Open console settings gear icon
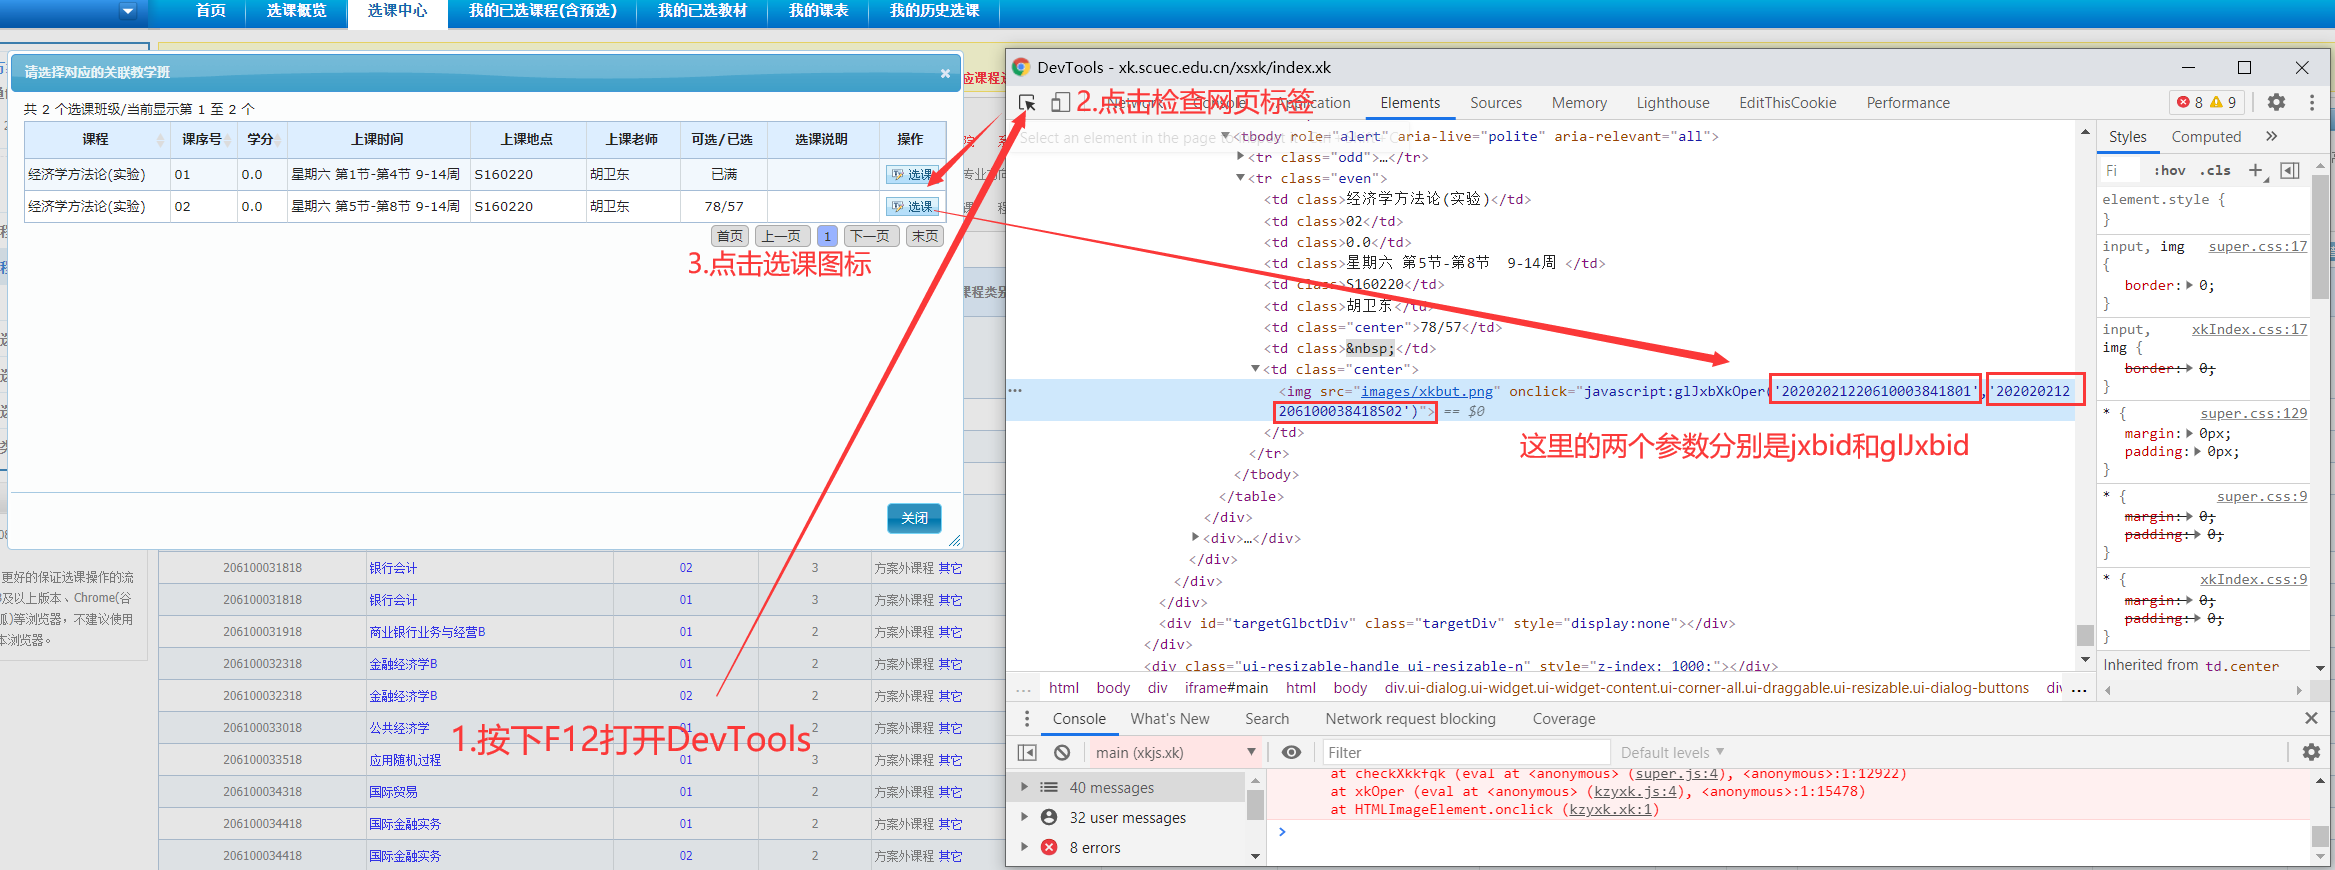This screenshot has width=2335, height=870. tap(2311, 752)
